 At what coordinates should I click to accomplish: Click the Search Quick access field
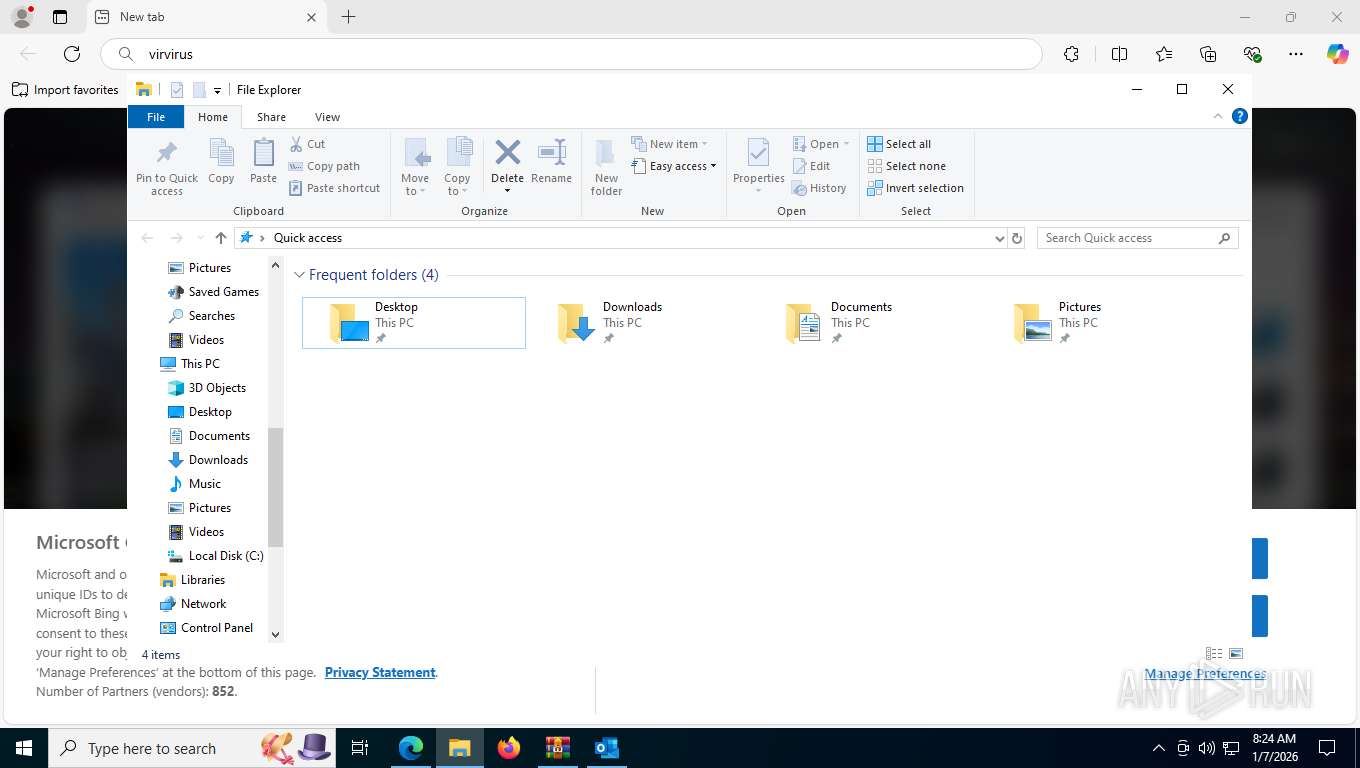[x=1138, y=238]
